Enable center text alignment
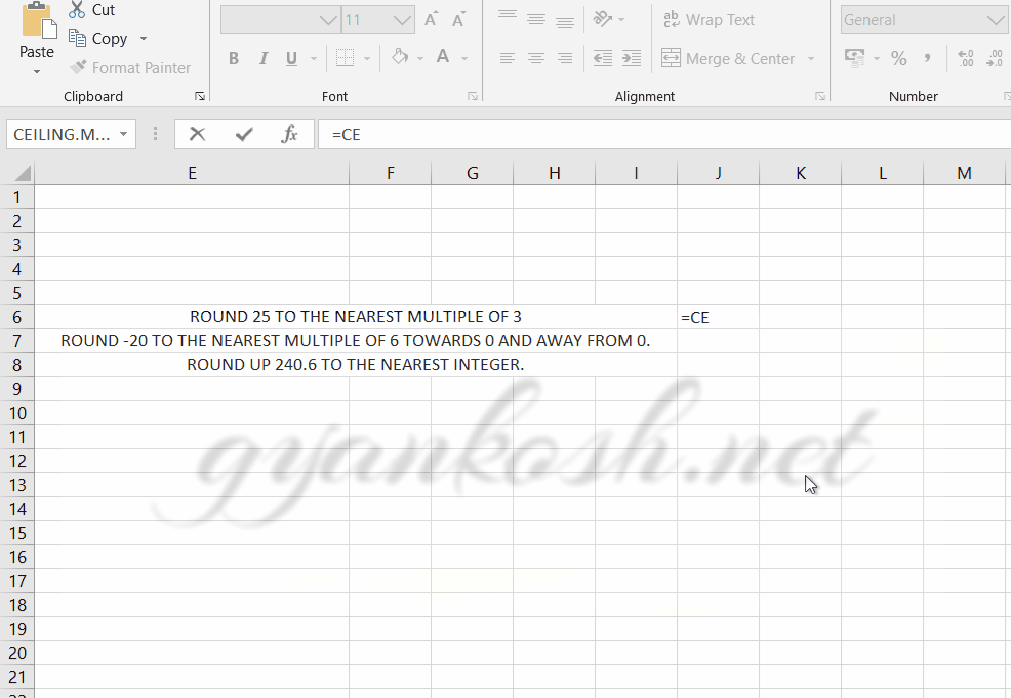1011x698 pixels. [x=536, y=58]
